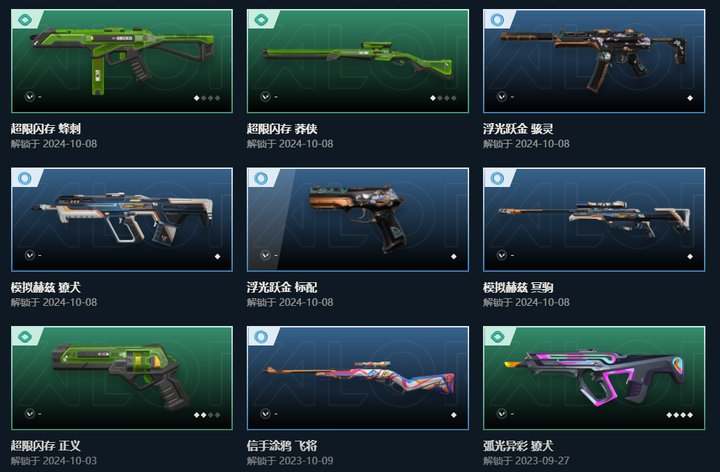
Task: Click the tier badge on 弧光异彩 獠犬 card
Action: point(497,337)
